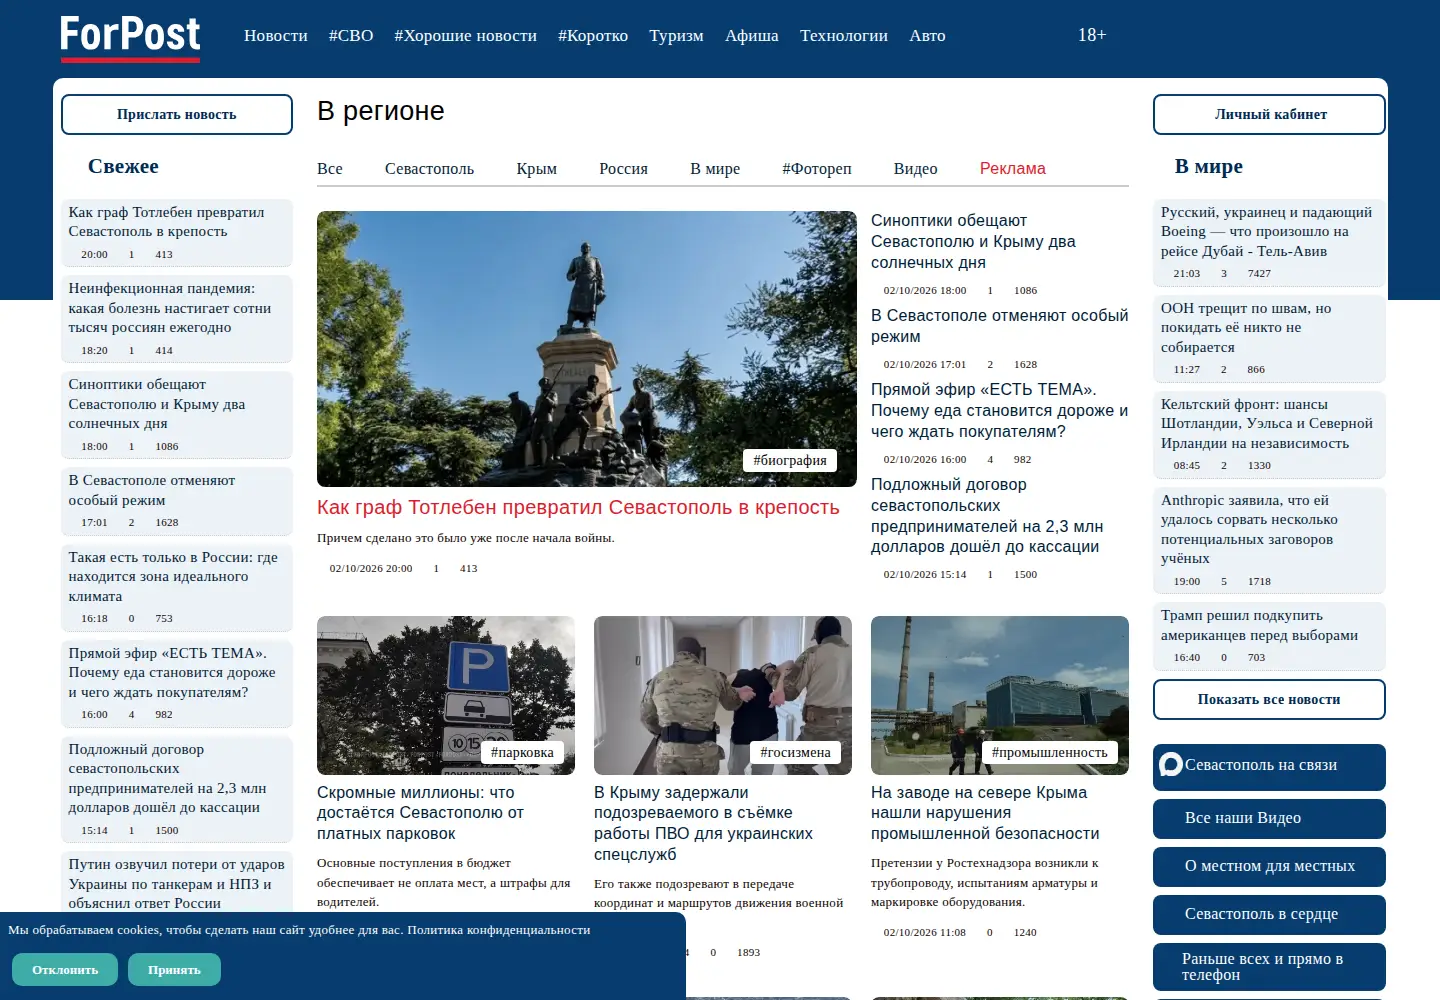Open the detention photo thumbnail
The width and height of the screenshot is (1440, 1000).
[723, 695]
